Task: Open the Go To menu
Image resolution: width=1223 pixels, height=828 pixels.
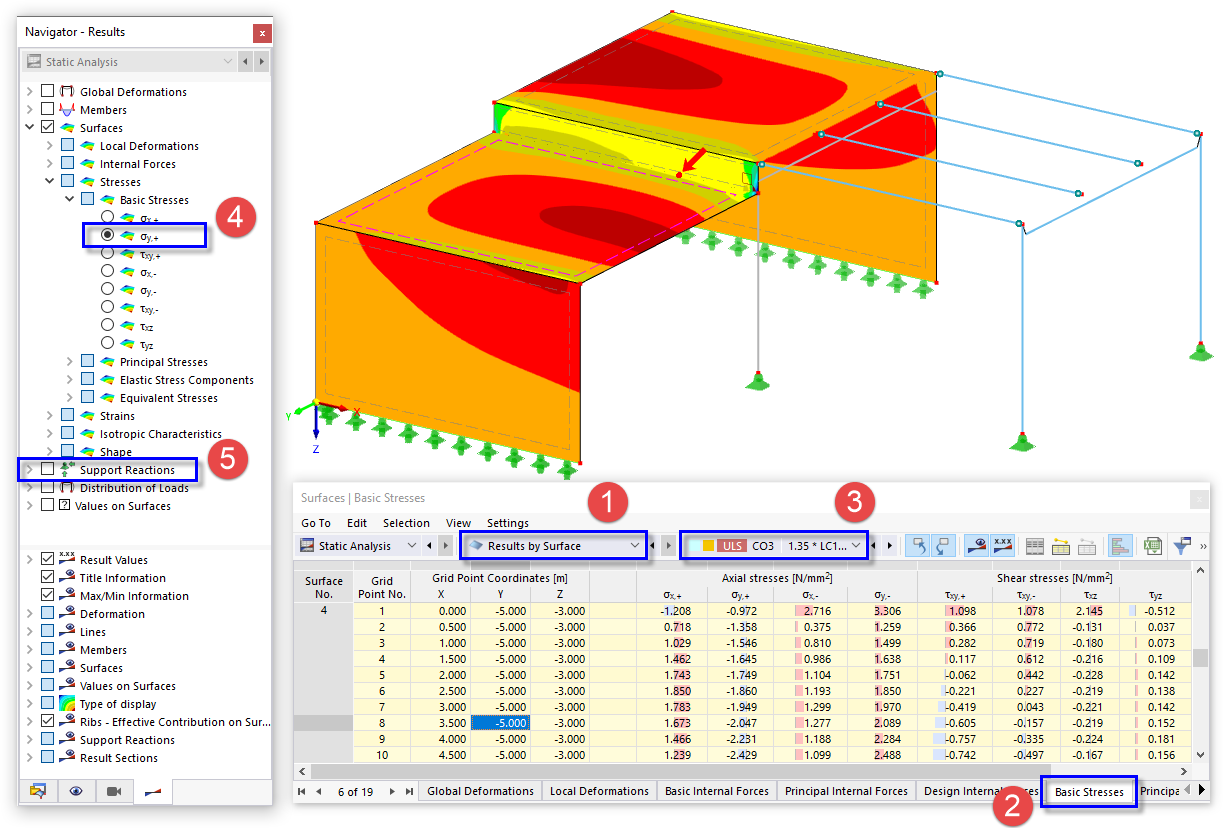Action: pos(315,523)
